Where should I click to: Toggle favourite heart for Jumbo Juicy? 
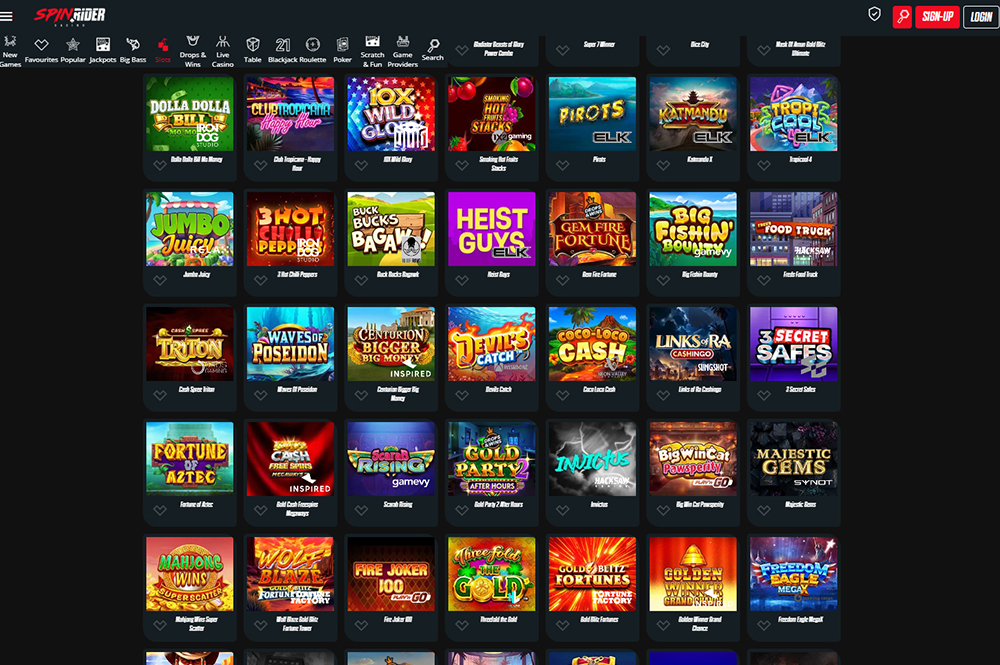pos(159,280)
